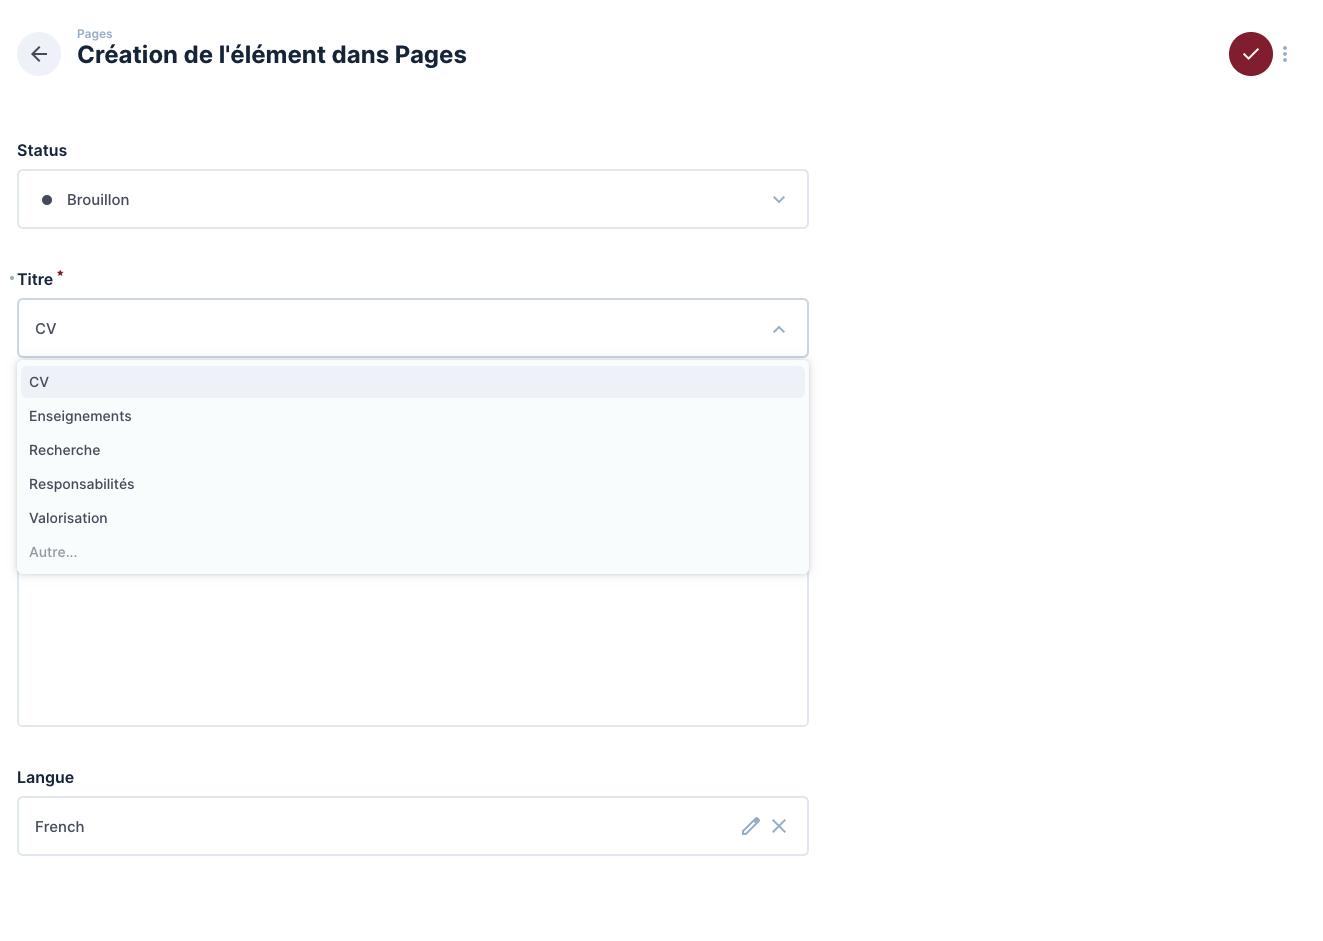
Task: Clear the Langue selection with X icon
Action: click(779, 826)
